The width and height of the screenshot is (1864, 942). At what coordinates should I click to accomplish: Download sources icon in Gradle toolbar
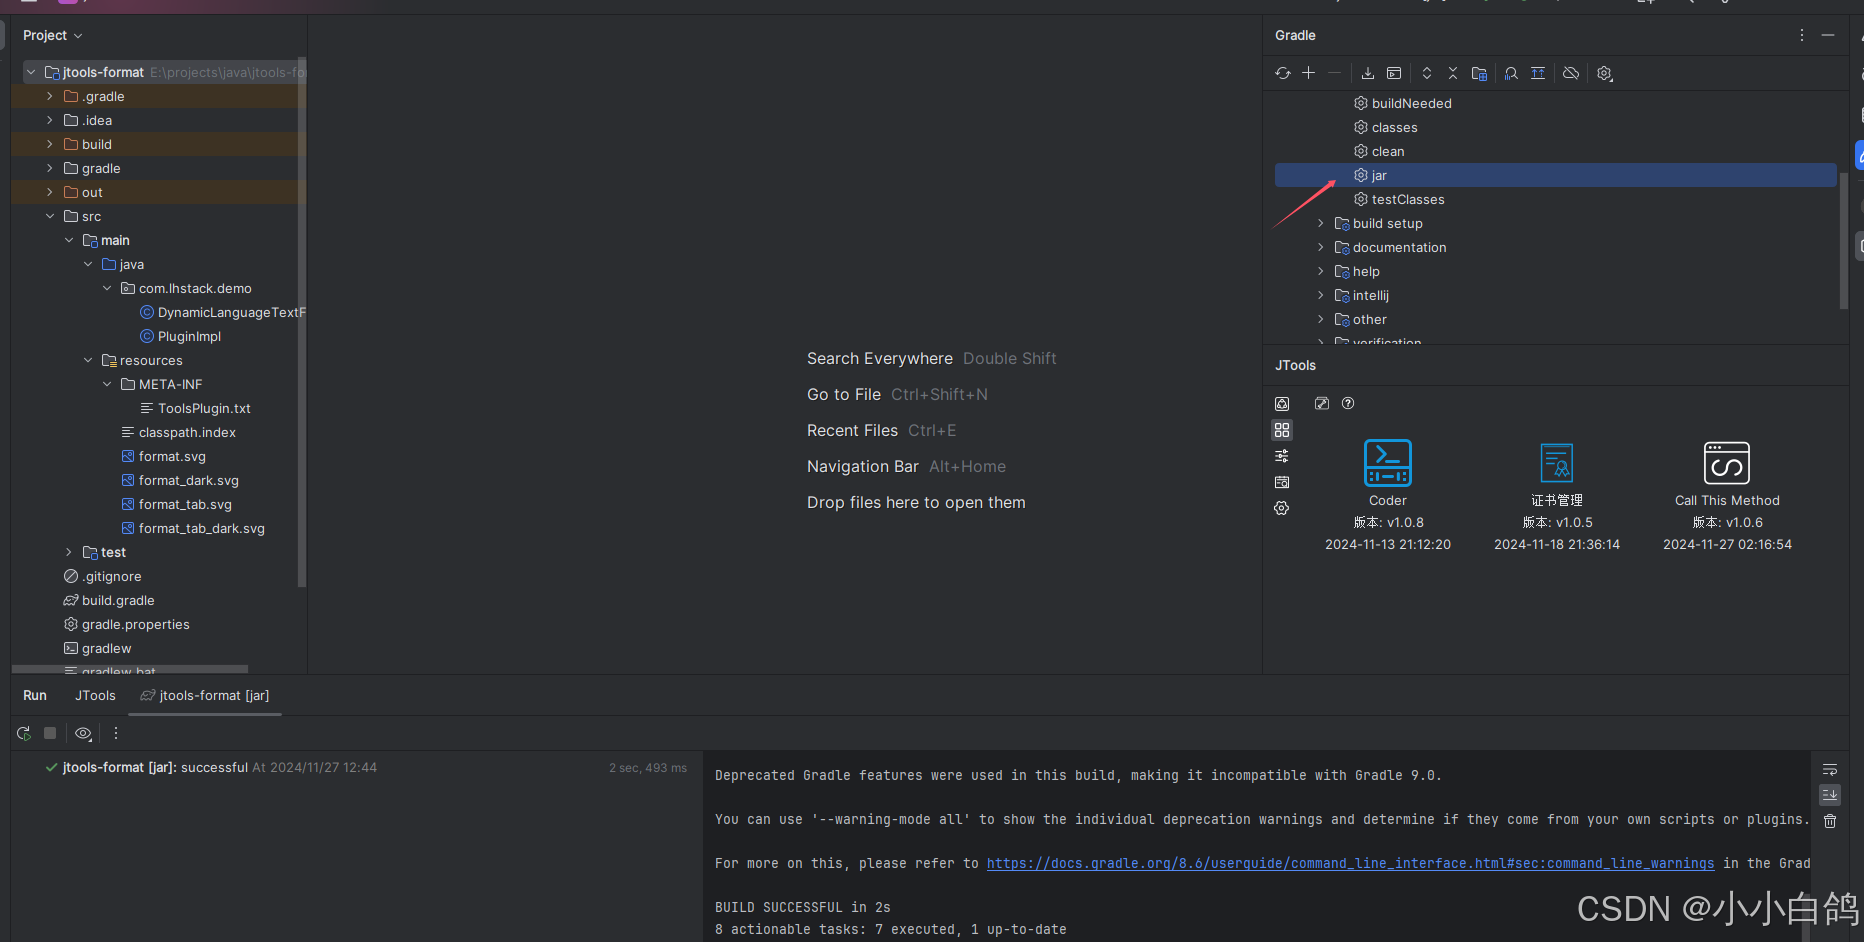point(1368,73)
